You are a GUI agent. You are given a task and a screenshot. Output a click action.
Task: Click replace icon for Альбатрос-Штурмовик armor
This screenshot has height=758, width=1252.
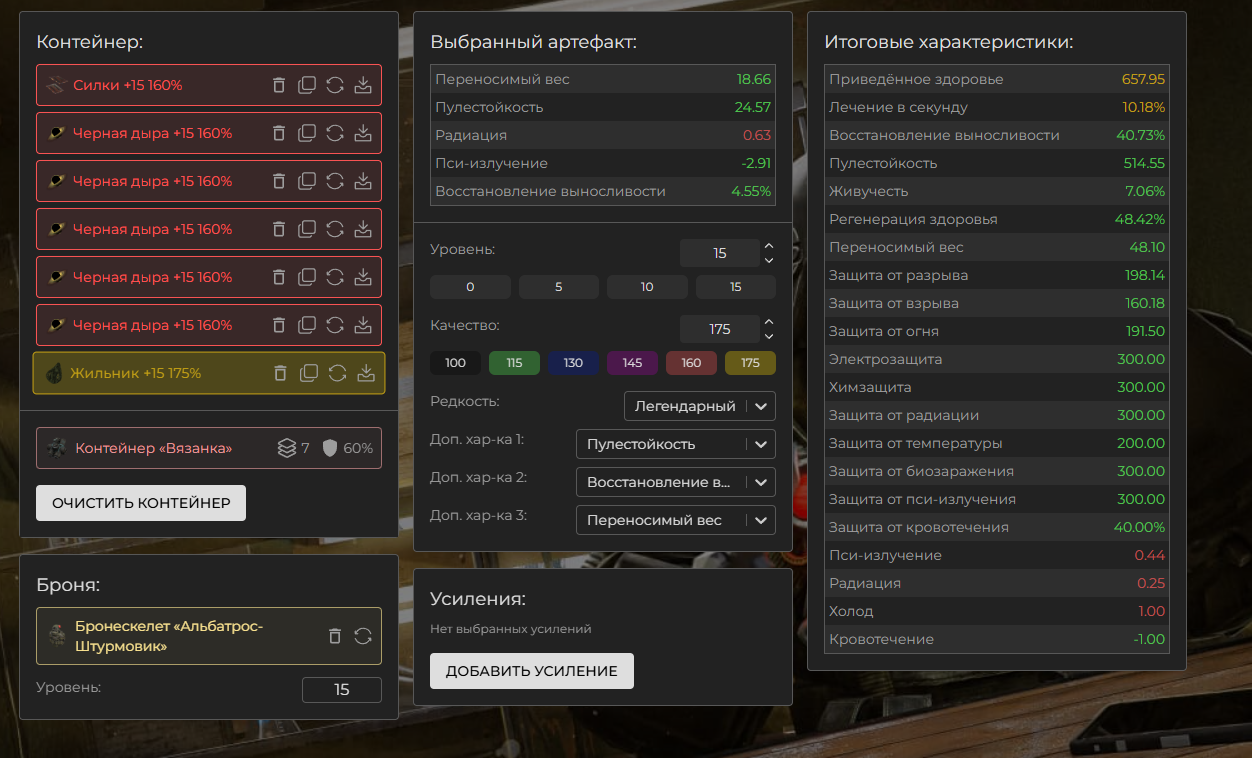pyautogui.click(x=363, y=636)
